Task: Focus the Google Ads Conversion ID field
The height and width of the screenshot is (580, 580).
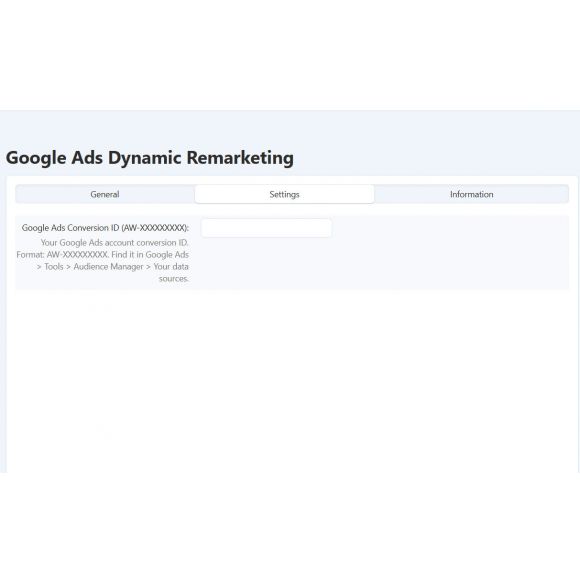Action: [x=266, y=228]
